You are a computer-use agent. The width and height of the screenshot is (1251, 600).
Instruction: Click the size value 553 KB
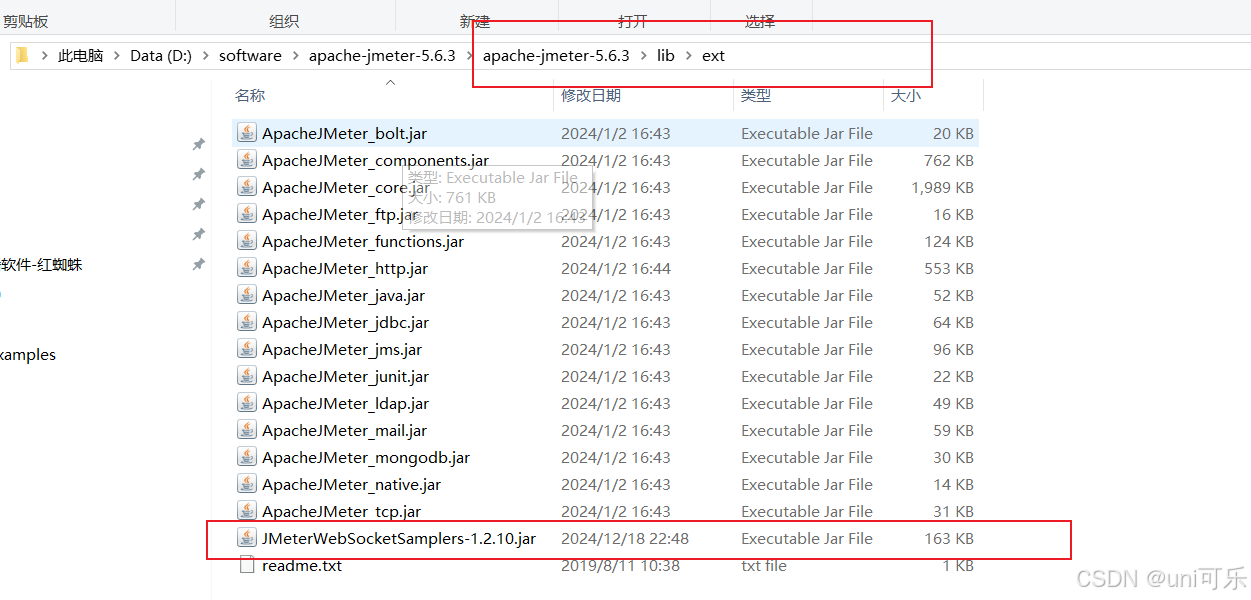(x=949, y=268)
